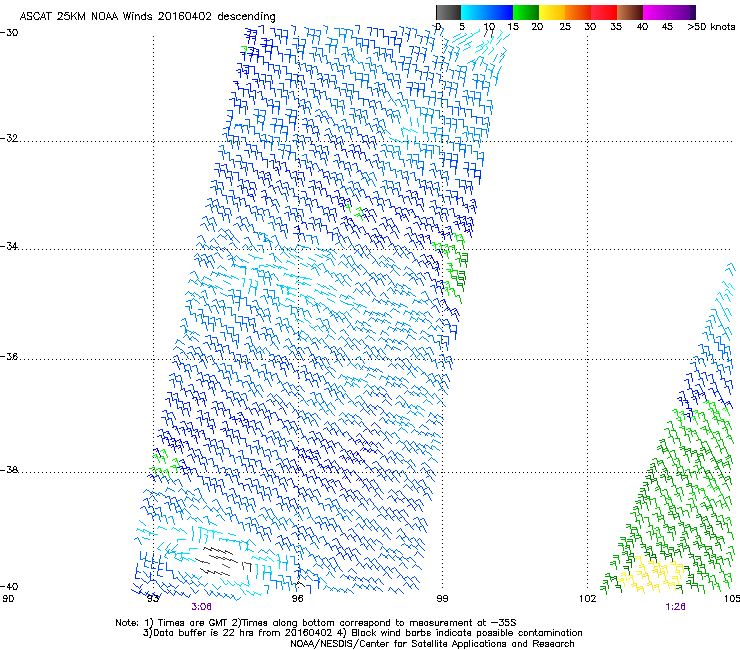Click the '35' legend tick label
Viewport: 740px width, 650px height.
pos(616,27)
